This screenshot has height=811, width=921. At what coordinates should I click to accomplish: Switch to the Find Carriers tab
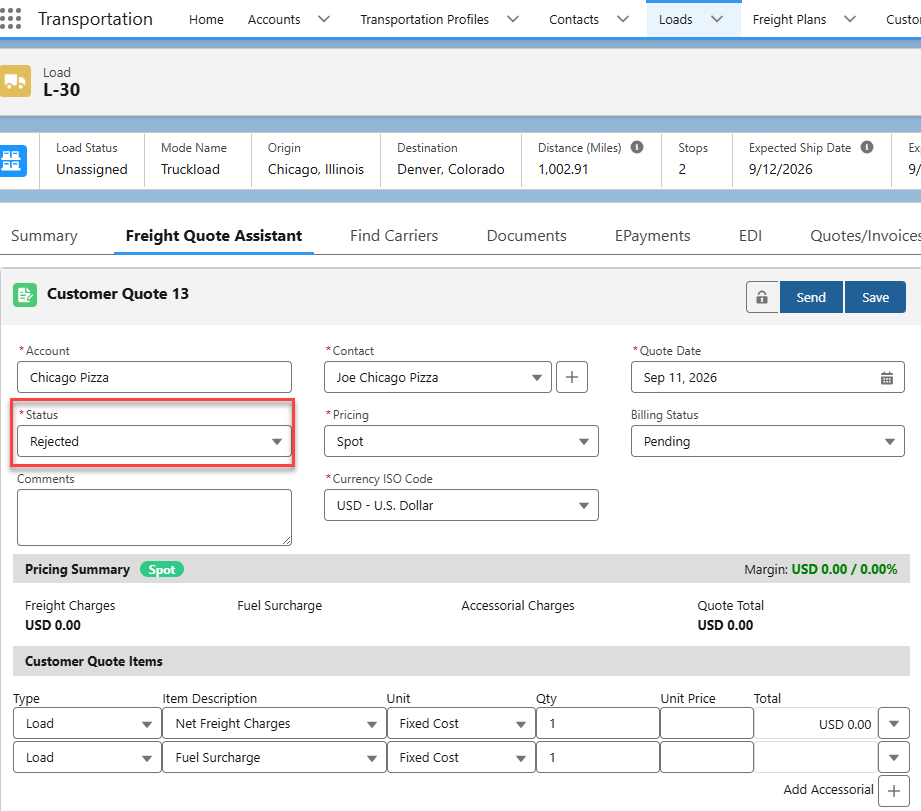394,236
